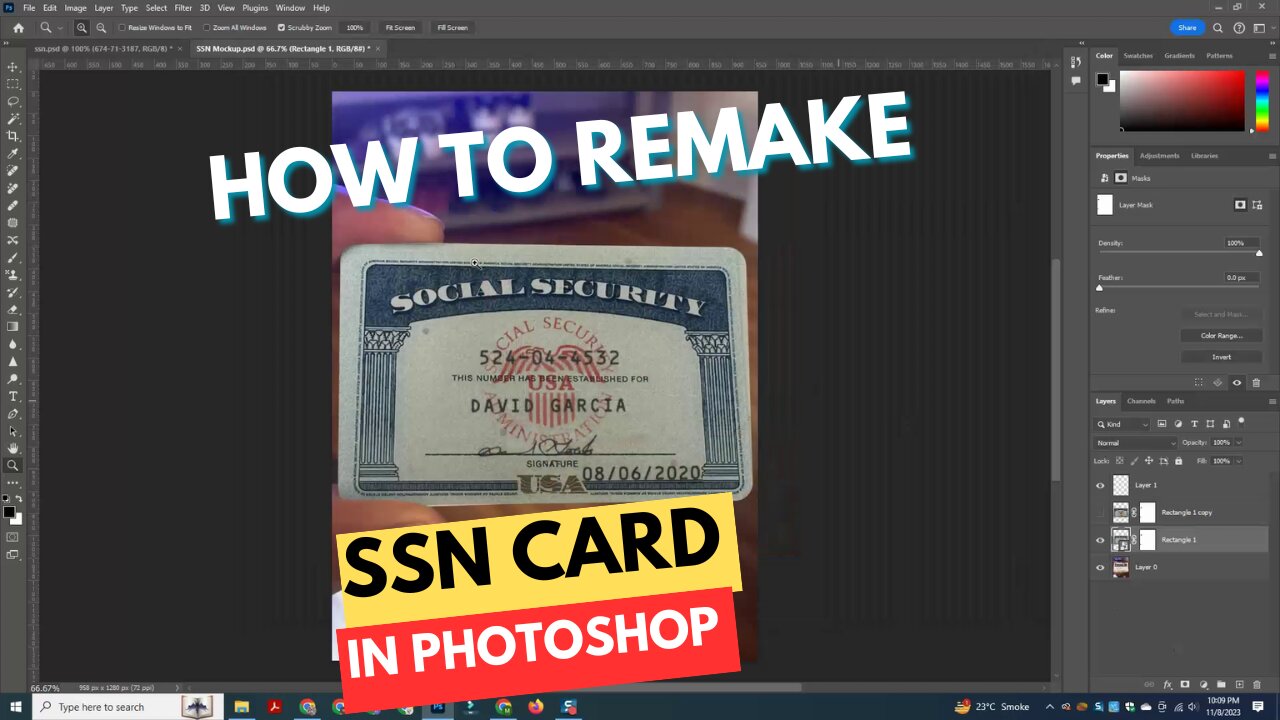Open the Opacity dropdown arrow
The height and width of the screenshot is (720, 1280).
1239,442
